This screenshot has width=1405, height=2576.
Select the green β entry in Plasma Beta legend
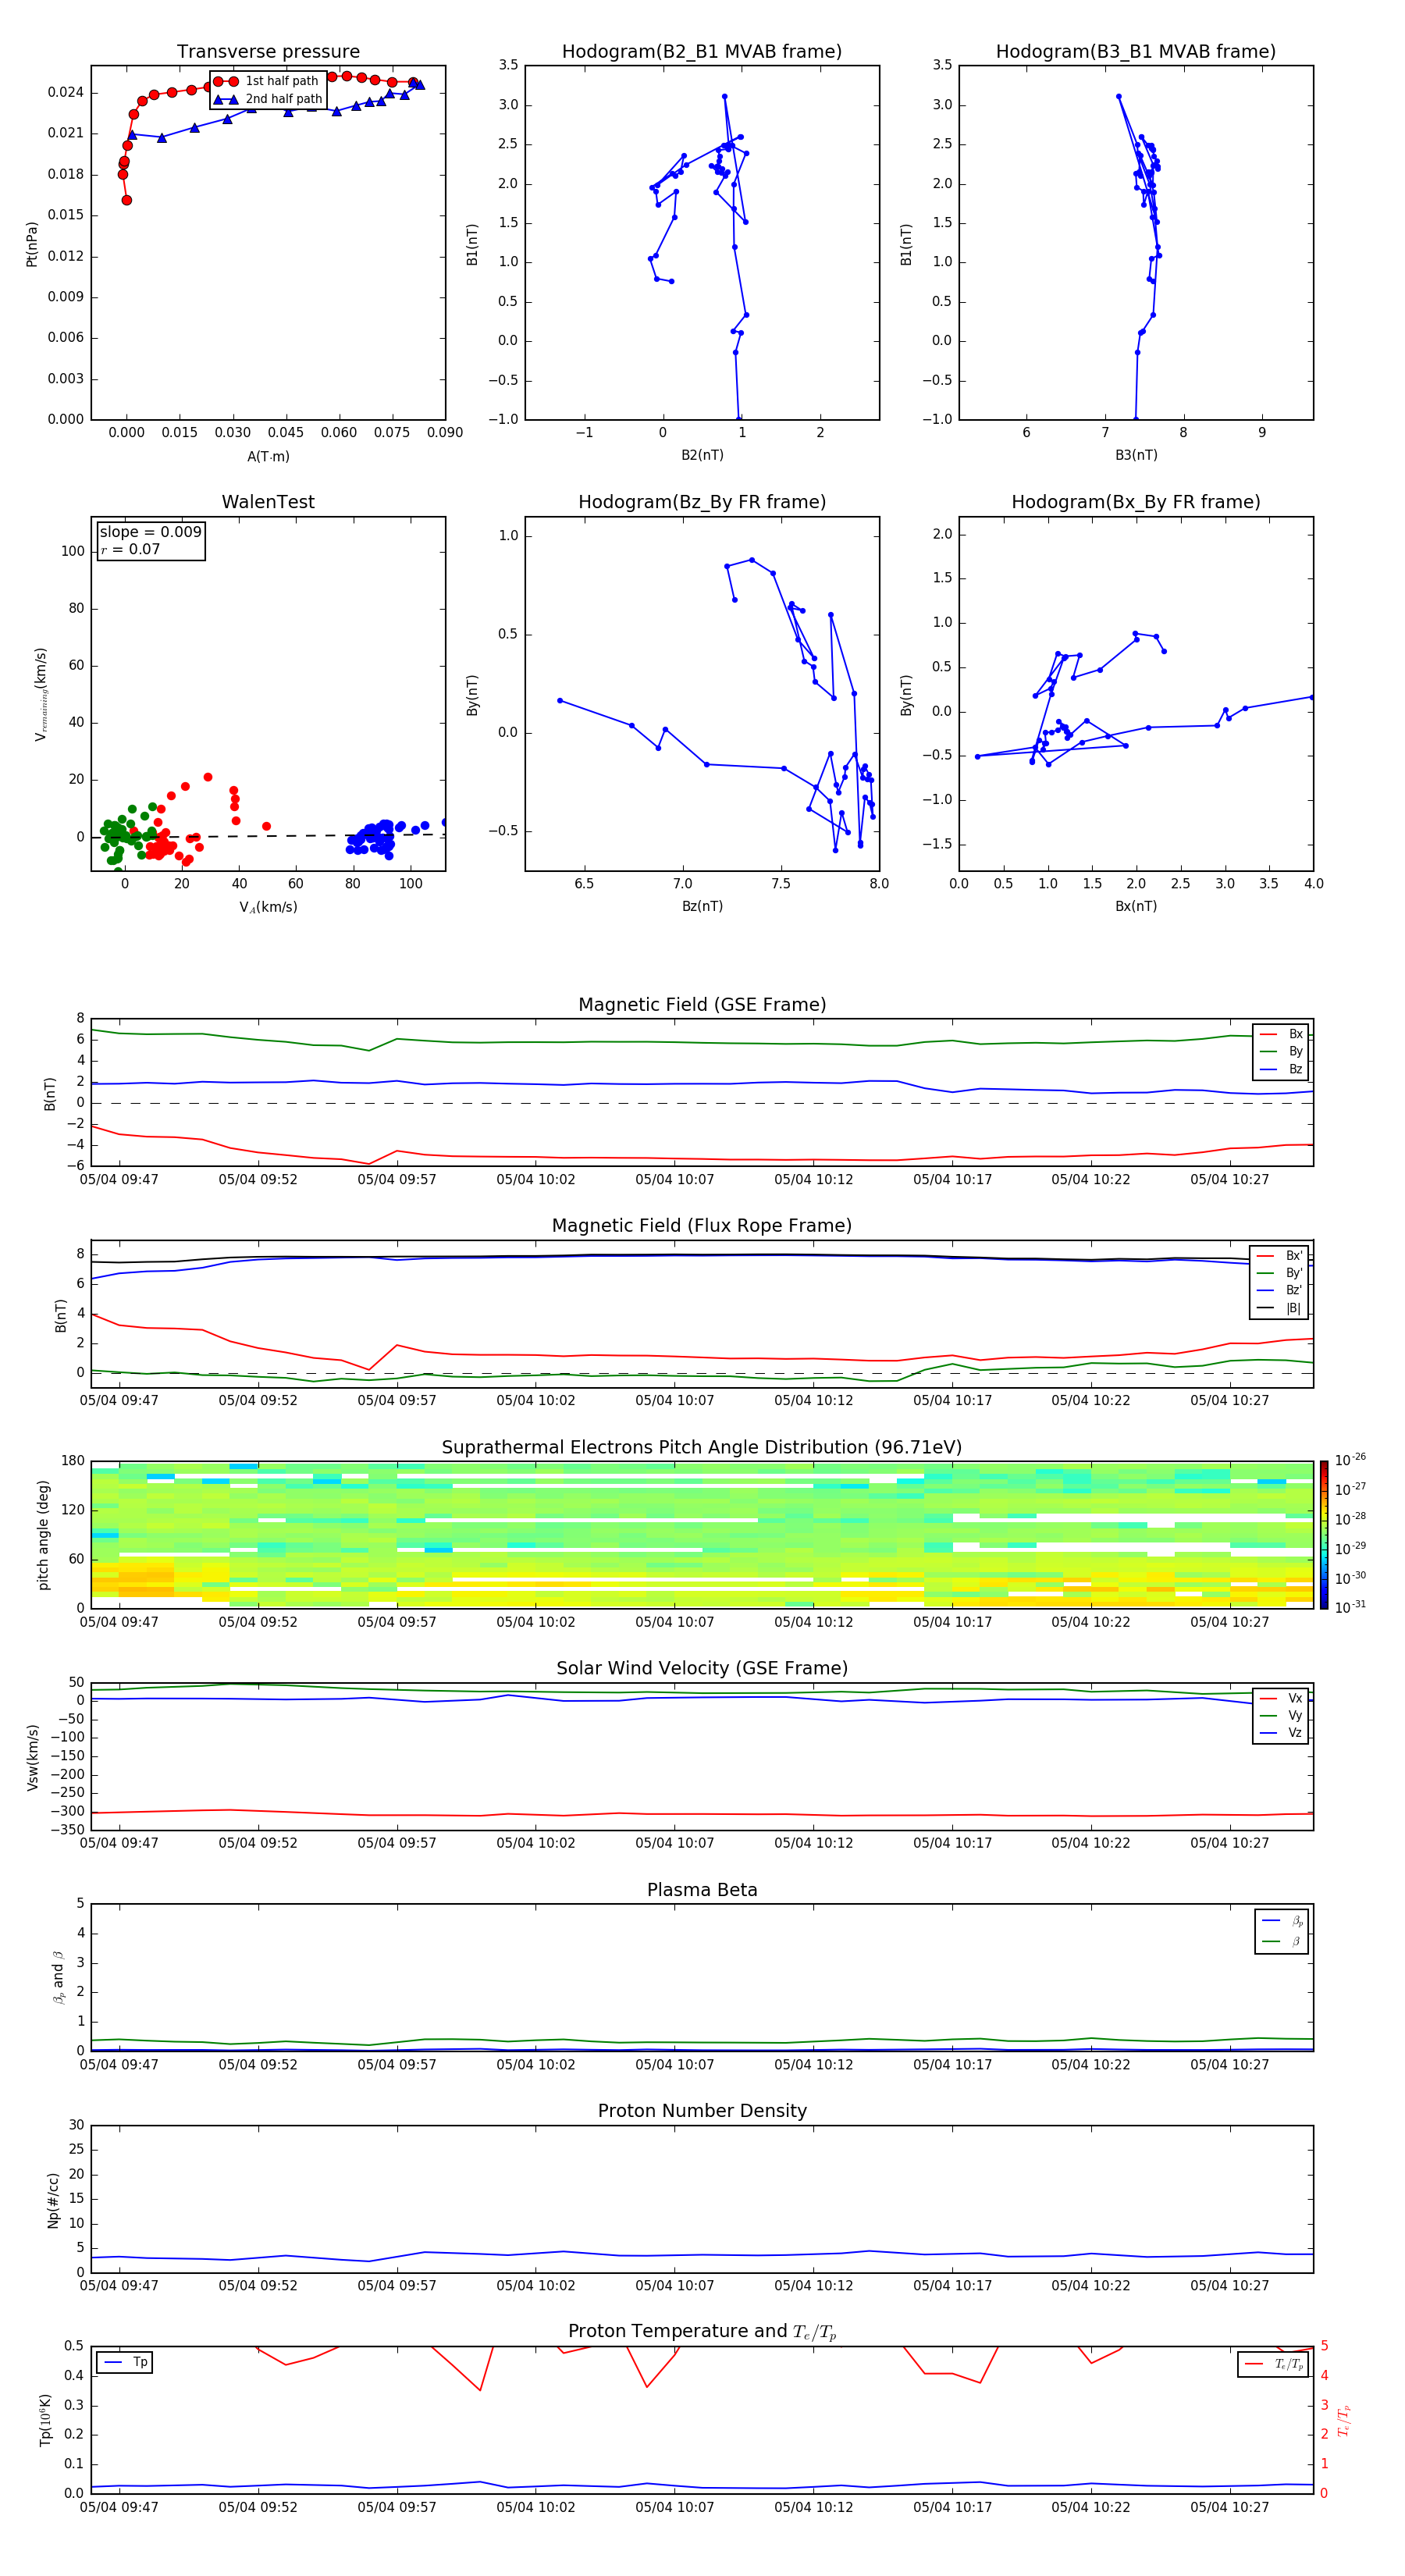(1282, 1941)
